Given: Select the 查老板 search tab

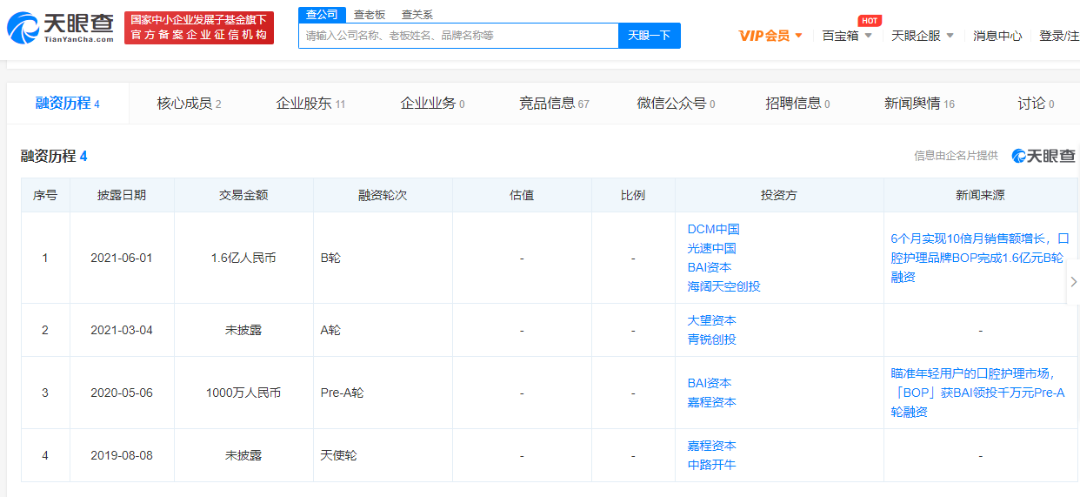Looking at the screenshot, I should click(x=370, y=14).
